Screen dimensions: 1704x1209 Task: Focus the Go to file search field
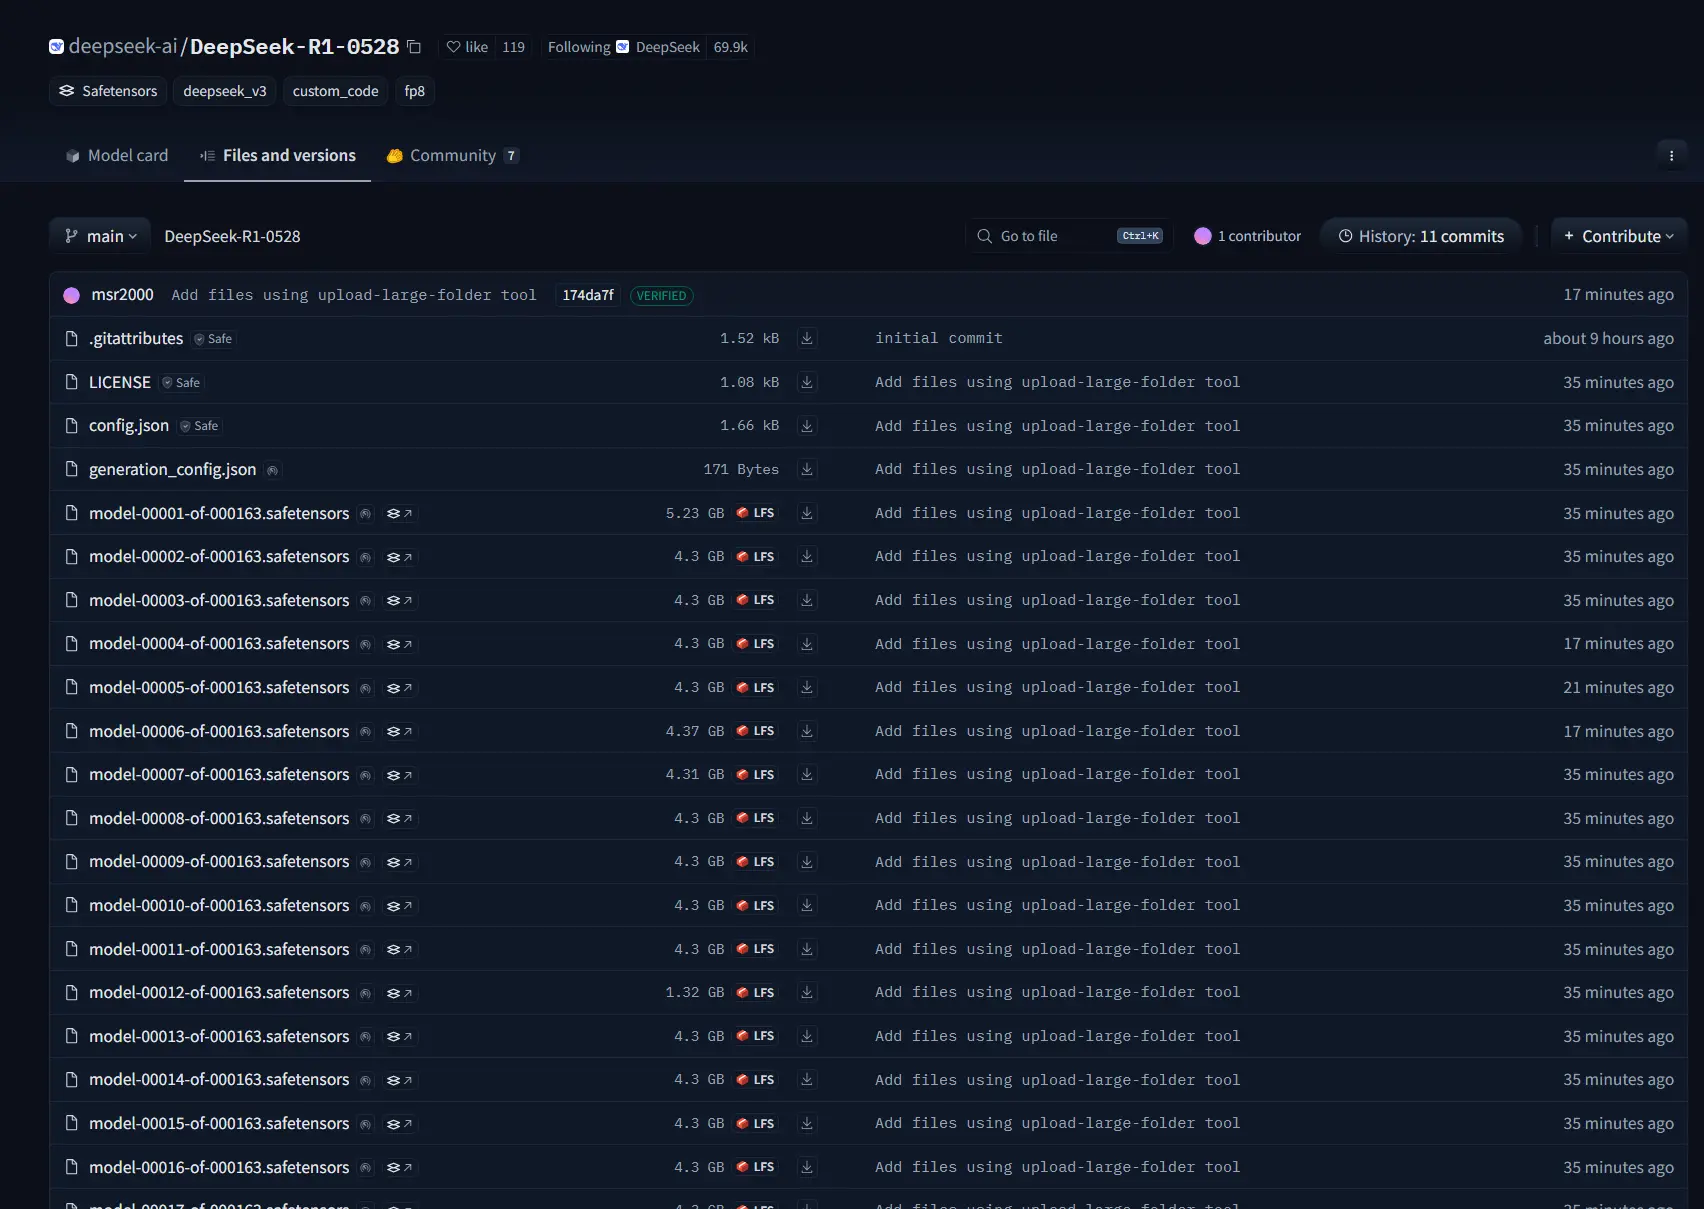point(1068,236)
